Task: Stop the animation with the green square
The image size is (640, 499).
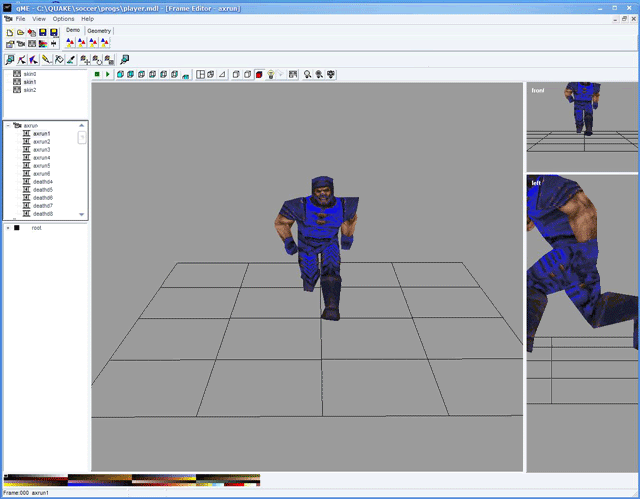Action: pyautogui.click(x=97, y=74)
